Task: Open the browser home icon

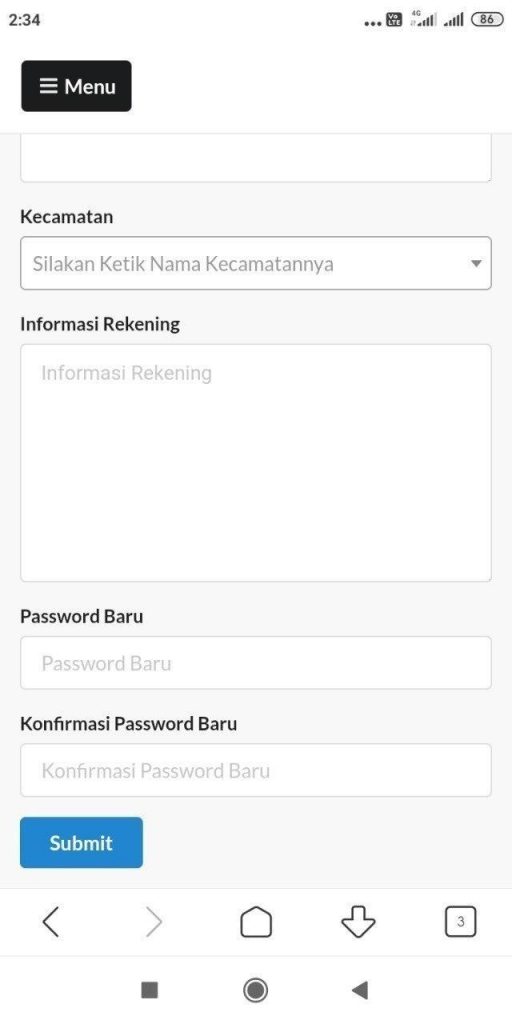Action: pos(256,922)
